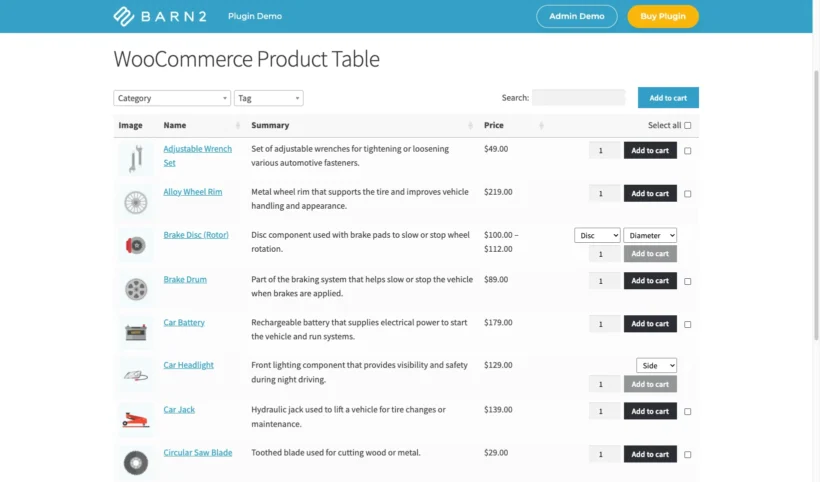This screenshot has height=482, width=820.
Task: Open the Diameter variation dropdown
Action: coord(650,235)
